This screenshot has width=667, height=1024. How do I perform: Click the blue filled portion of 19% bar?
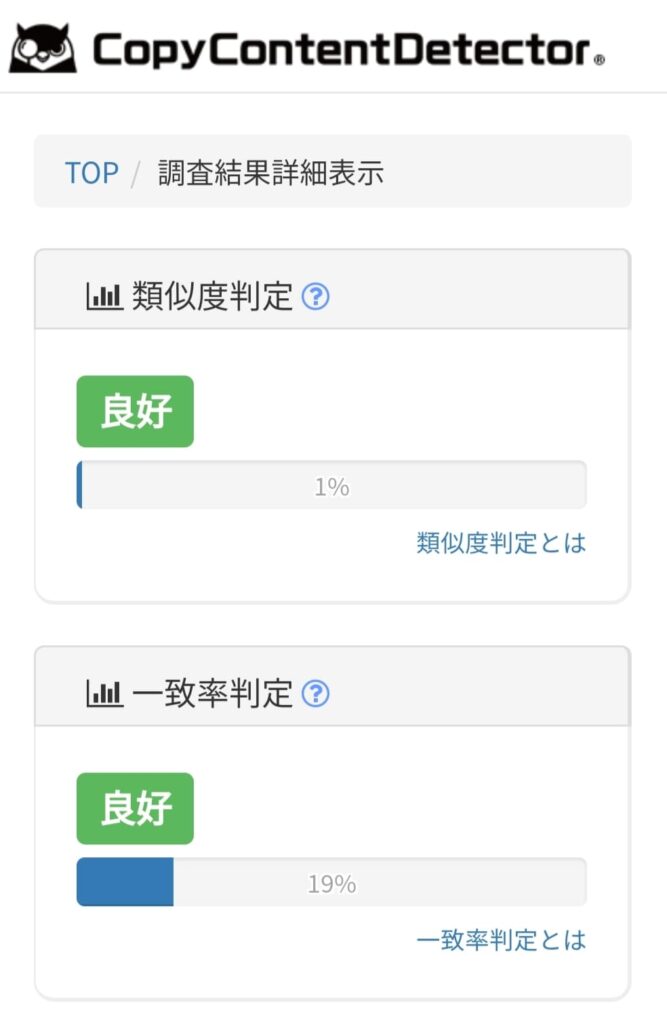point(125,882)
